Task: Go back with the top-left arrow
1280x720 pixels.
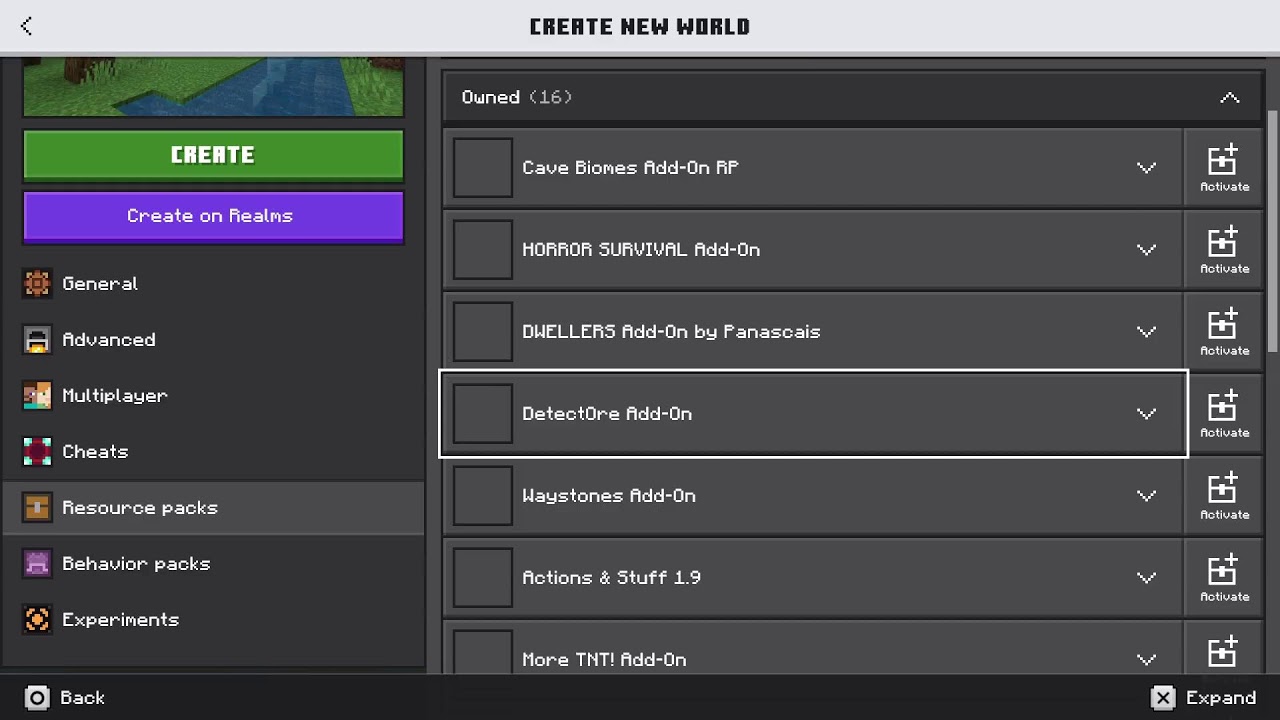Action: tap(26, 26)
